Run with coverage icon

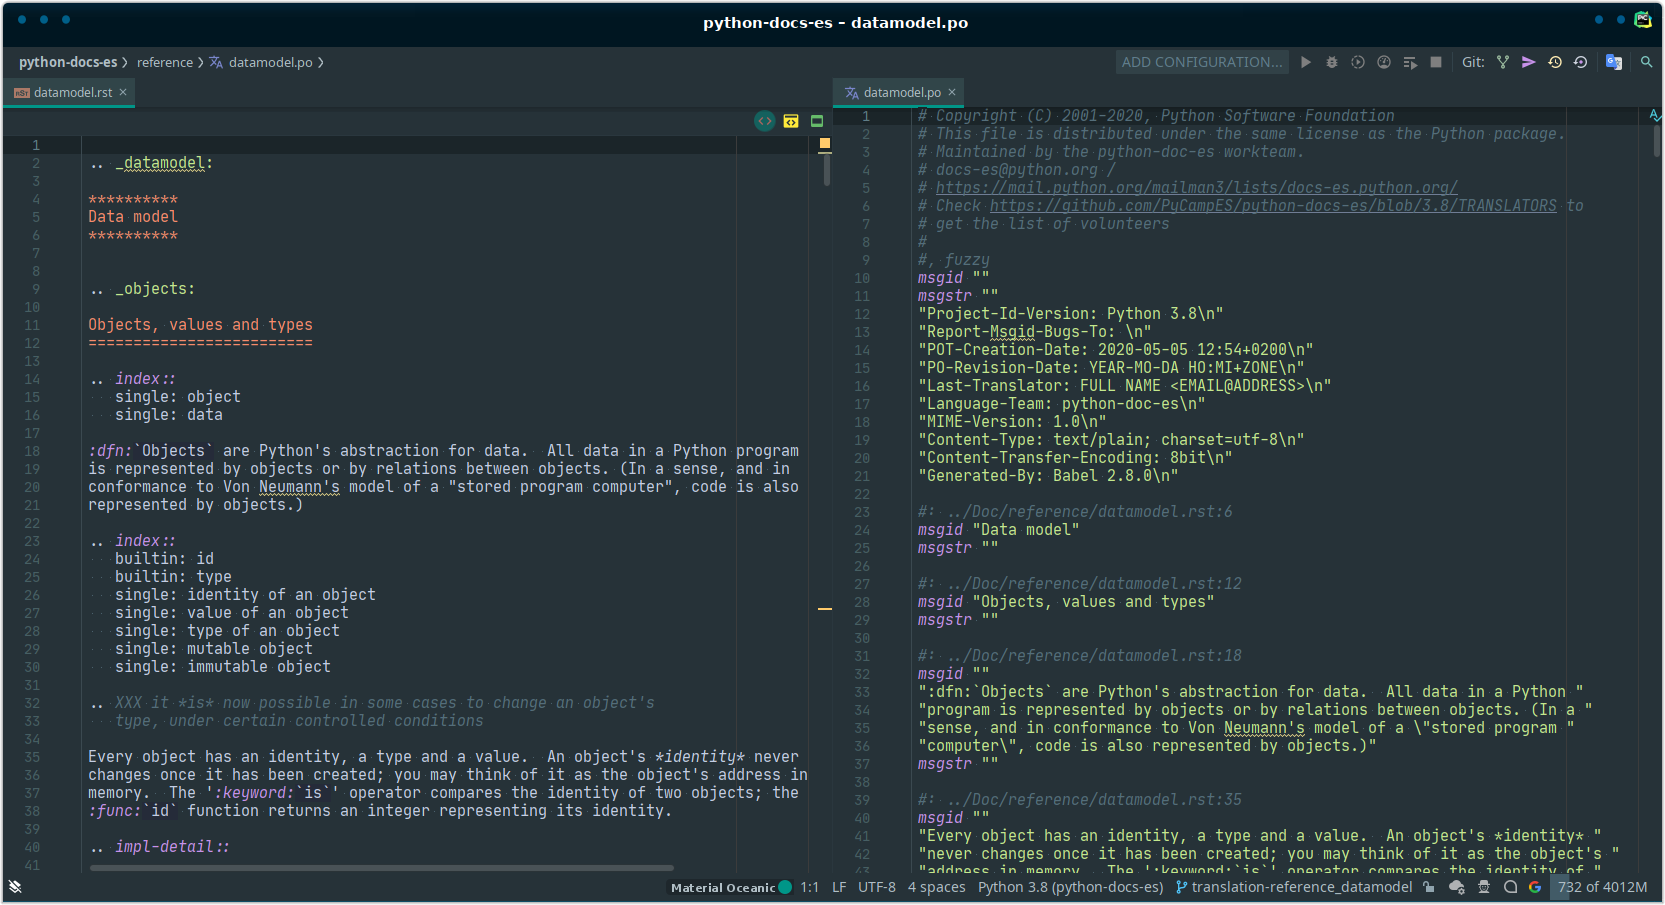pos(1358,62)
